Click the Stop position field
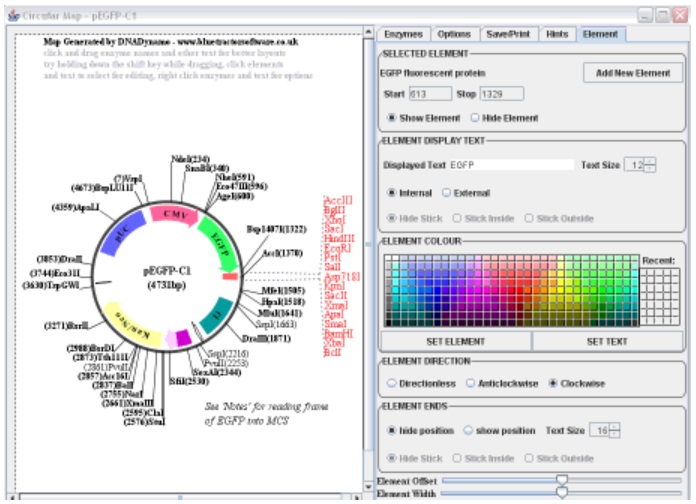 [502, 94]
